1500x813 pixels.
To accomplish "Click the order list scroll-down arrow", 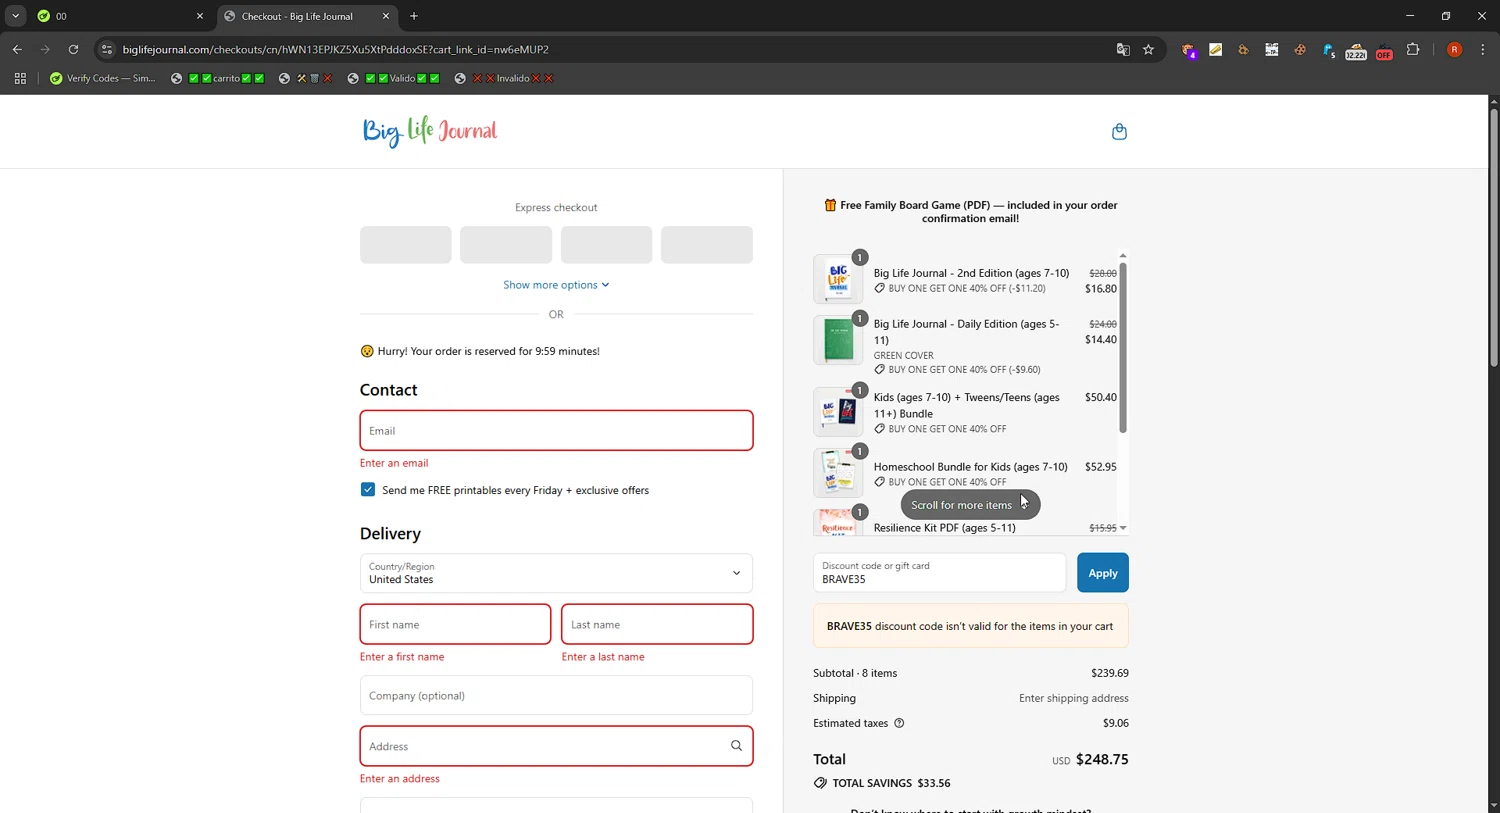I will coord(1123,528).
